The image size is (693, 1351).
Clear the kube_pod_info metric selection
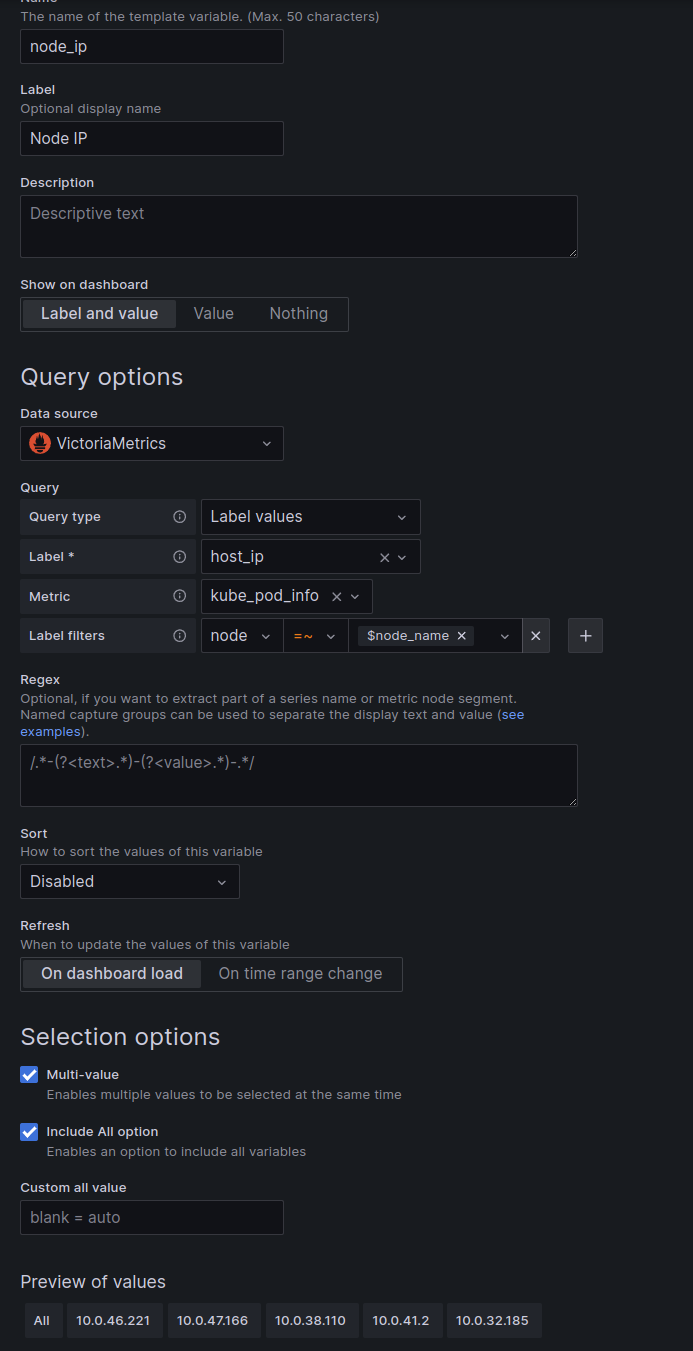point(337,596)
